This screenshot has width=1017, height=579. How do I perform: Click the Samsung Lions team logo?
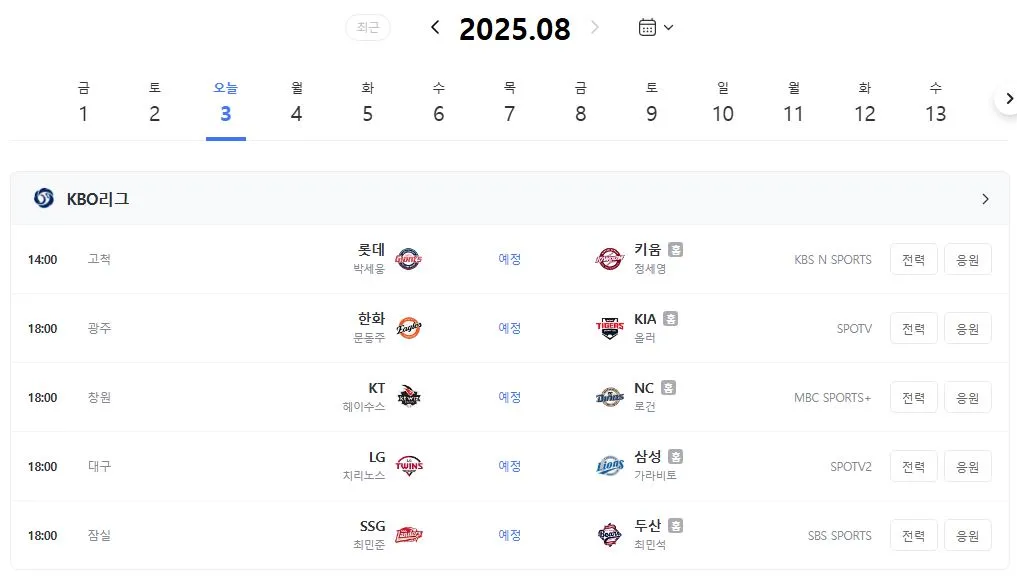click(609, 466)
